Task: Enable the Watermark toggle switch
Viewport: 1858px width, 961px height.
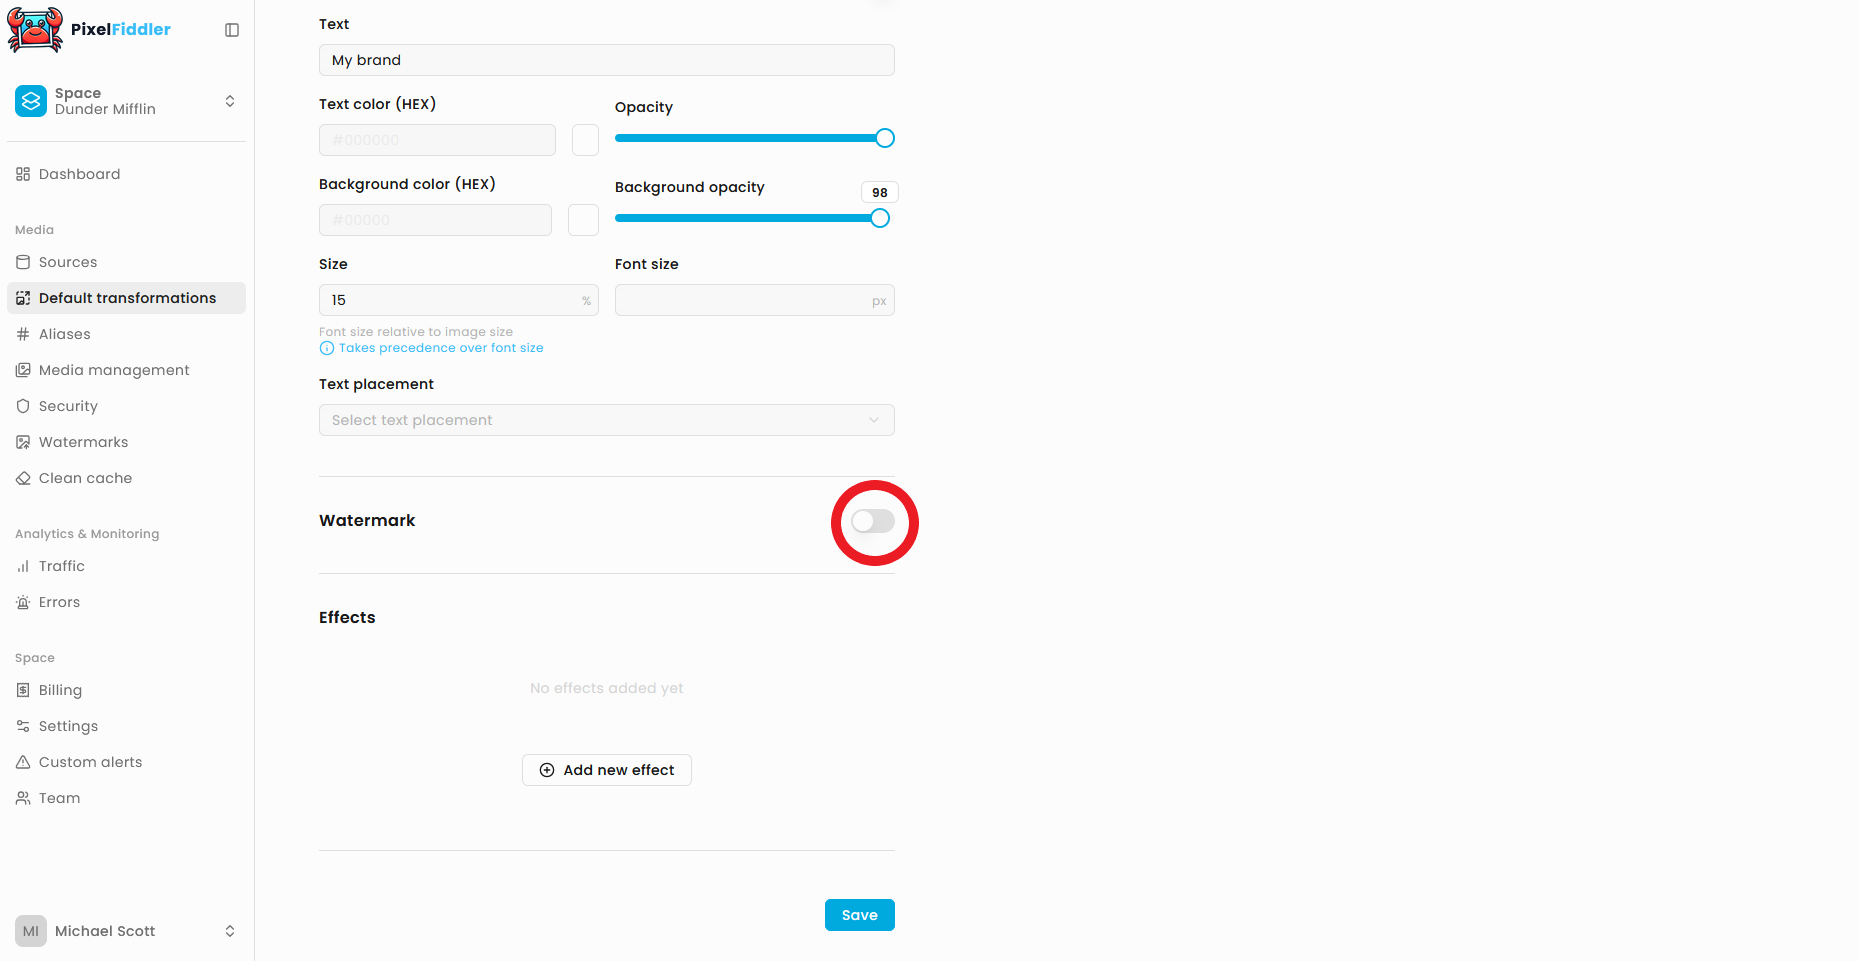Action: (873, 521)
